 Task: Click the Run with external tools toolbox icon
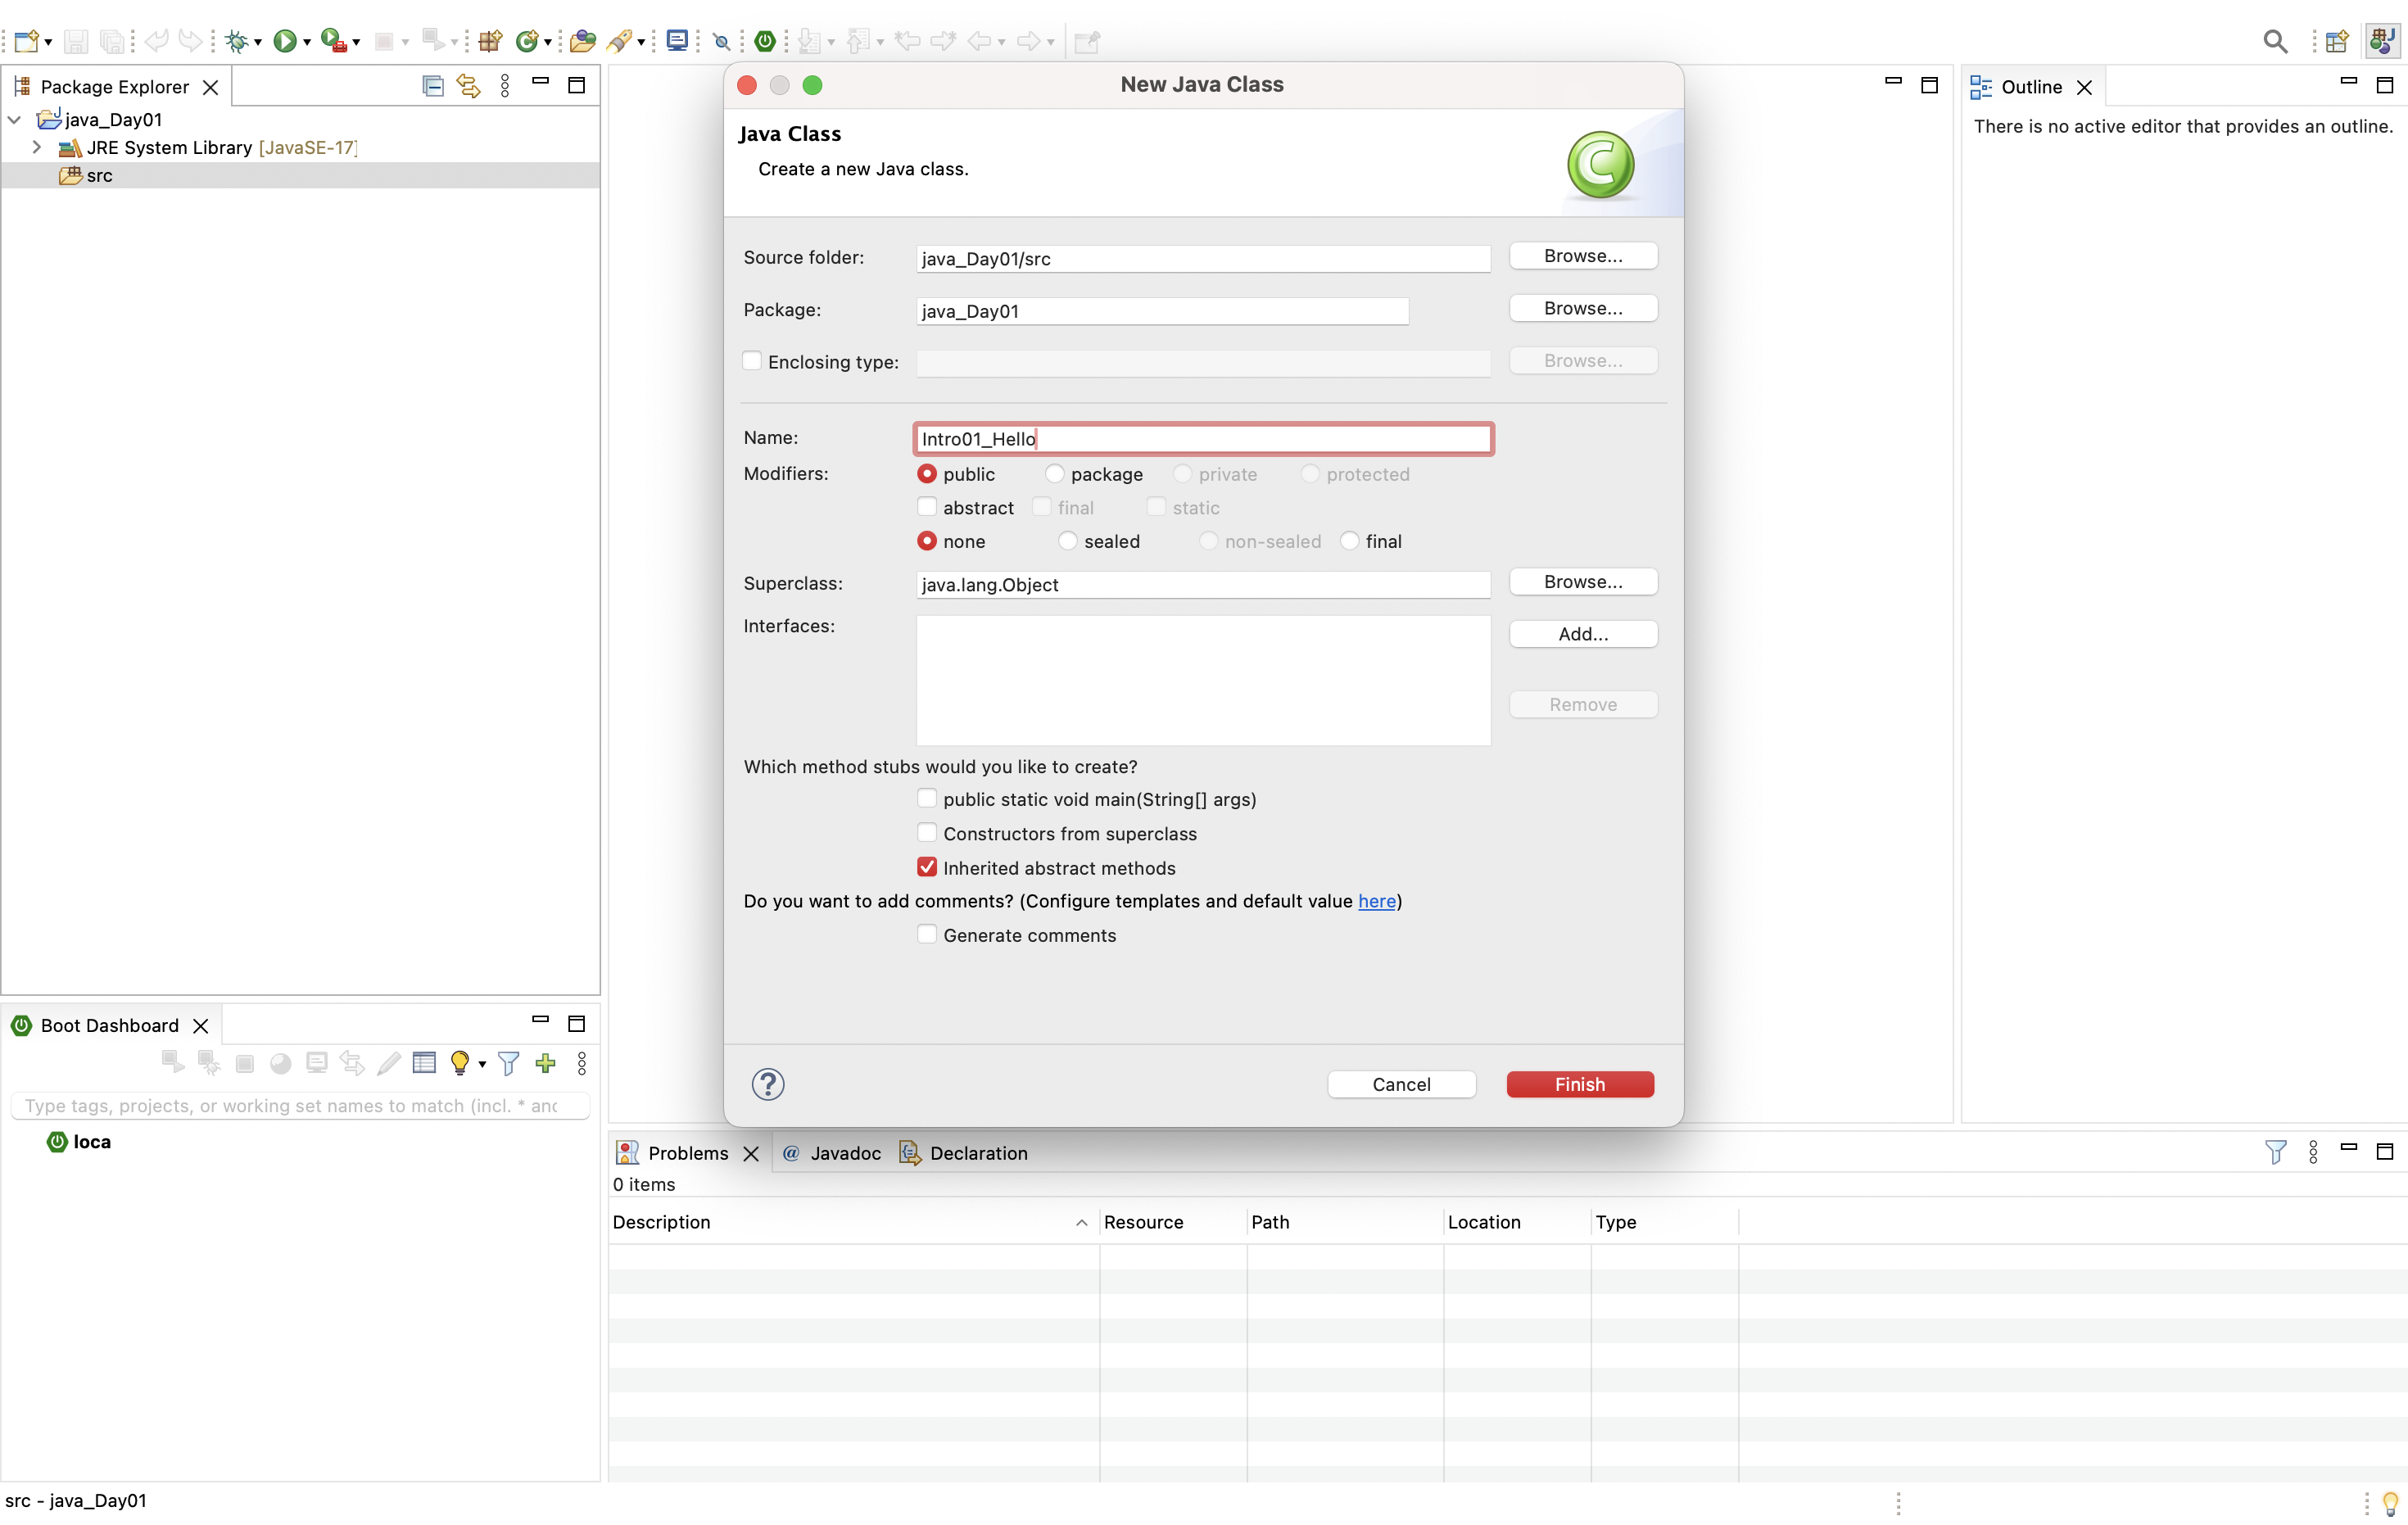point(333,41)
